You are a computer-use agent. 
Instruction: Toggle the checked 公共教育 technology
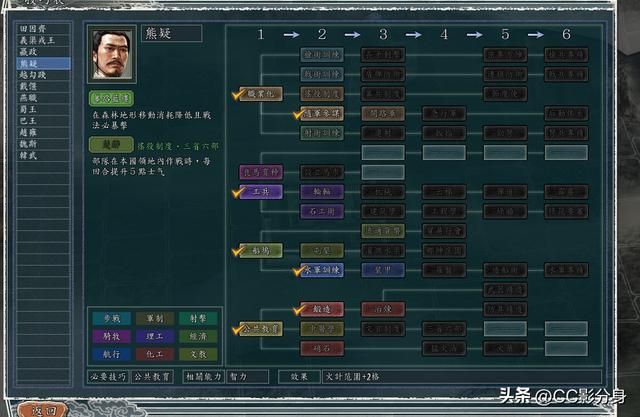point(261,329)
